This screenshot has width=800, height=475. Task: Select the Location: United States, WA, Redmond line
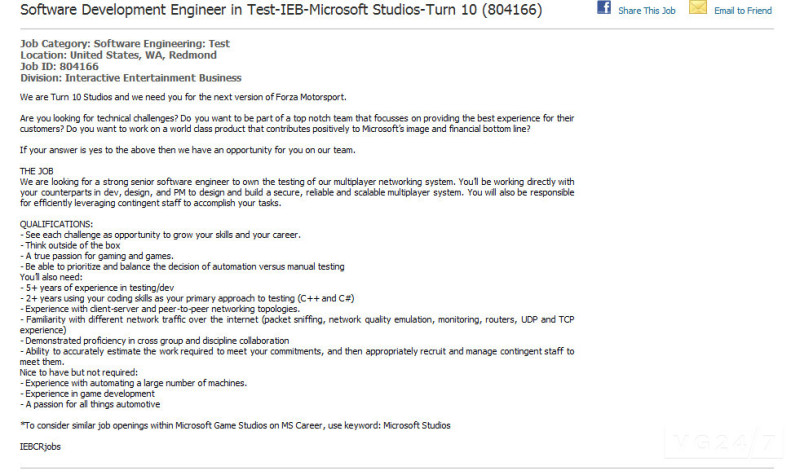(x=118, y=55)
